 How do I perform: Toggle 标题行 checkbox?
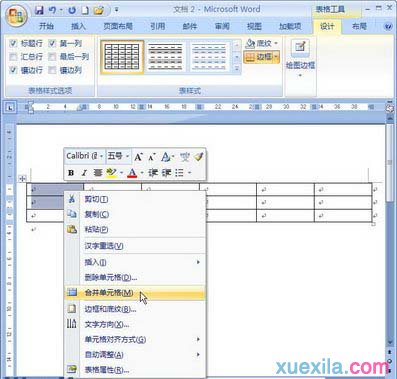coord(13,43)
